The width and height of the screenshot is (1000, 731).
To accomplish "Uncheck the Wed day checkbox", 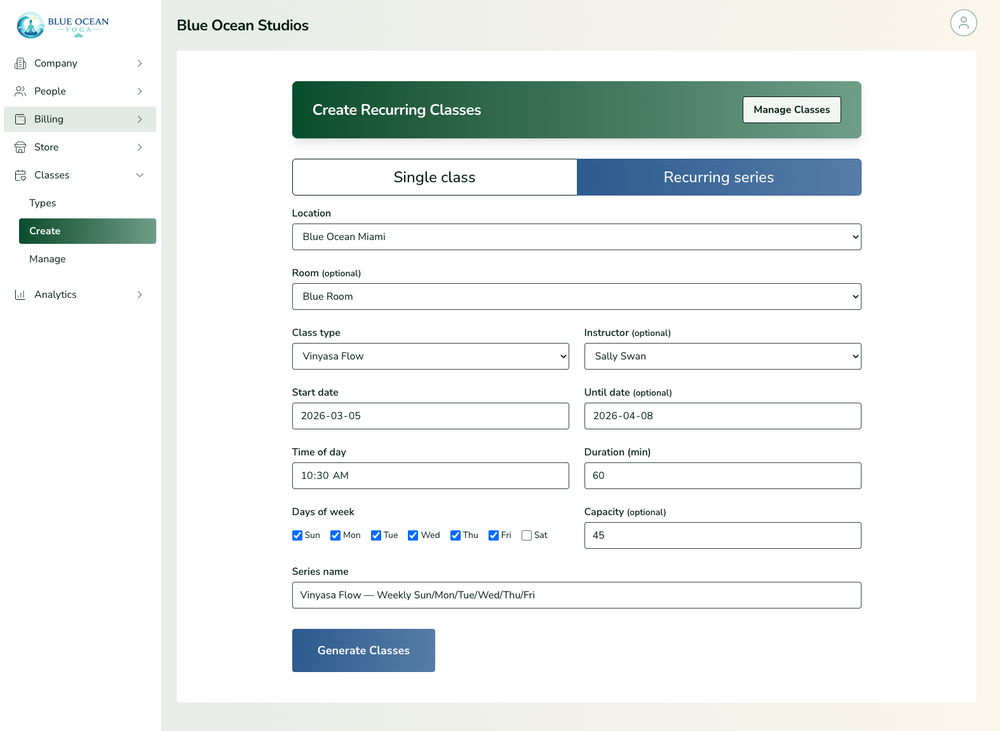I will [413, 535].
